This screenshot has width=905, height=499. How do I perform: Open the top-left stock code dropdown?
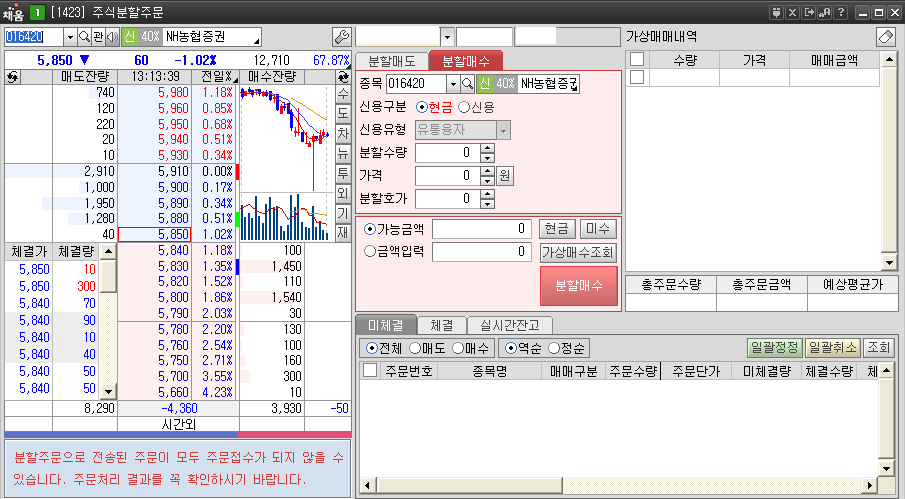(69, 37)
